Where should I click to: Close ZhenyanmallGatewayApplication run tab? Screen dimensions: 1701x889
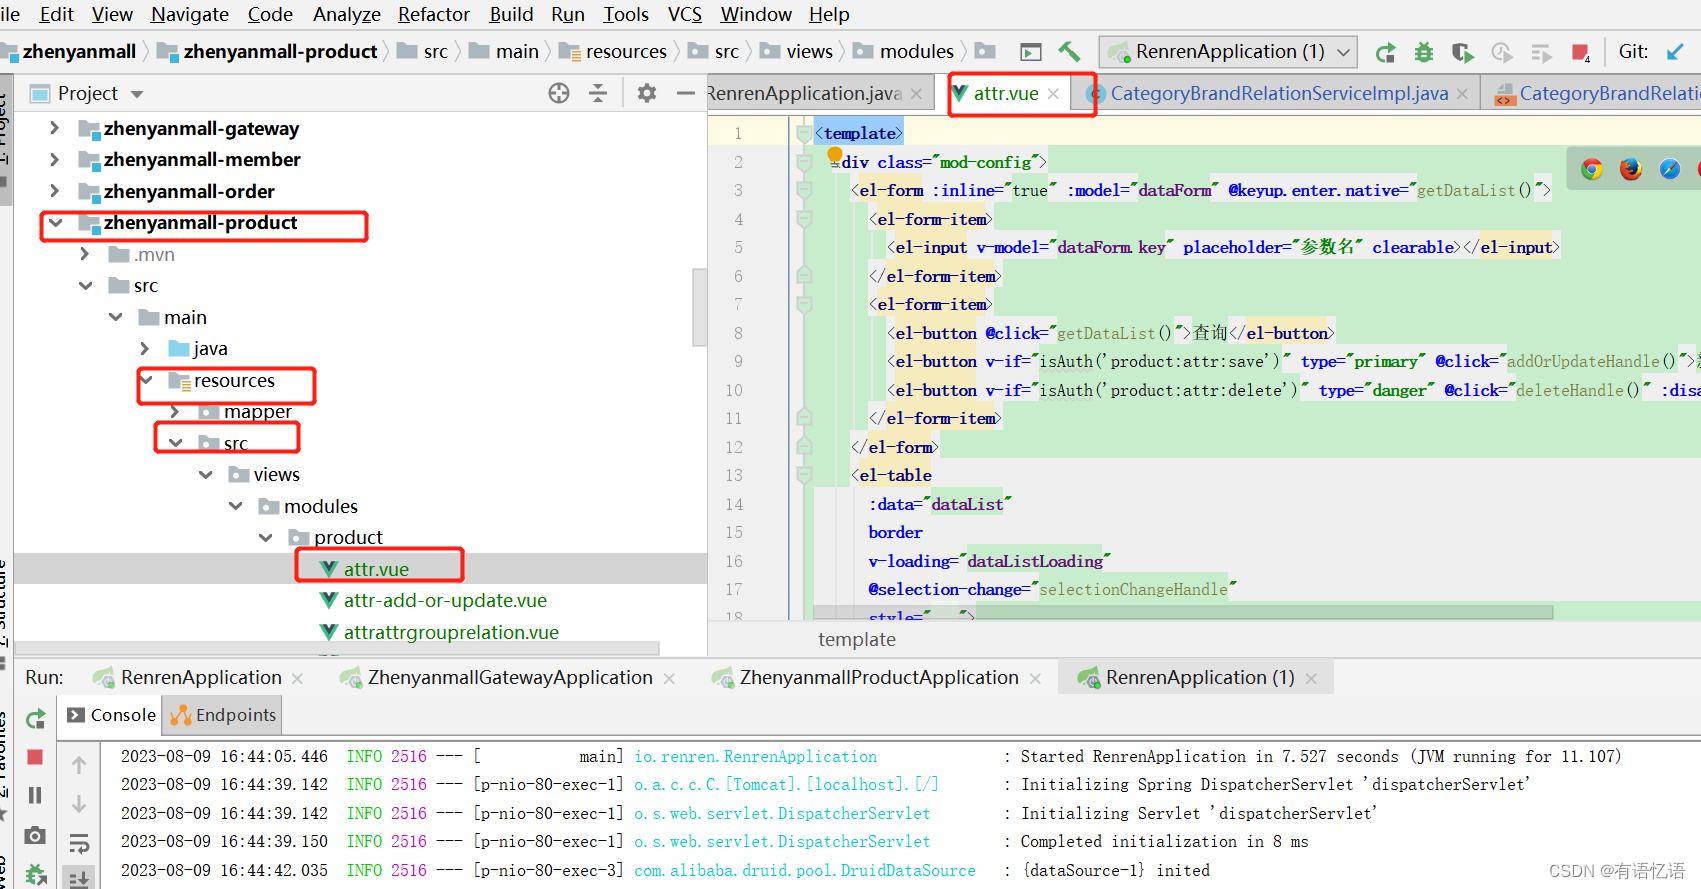click(x=669, y=678)
